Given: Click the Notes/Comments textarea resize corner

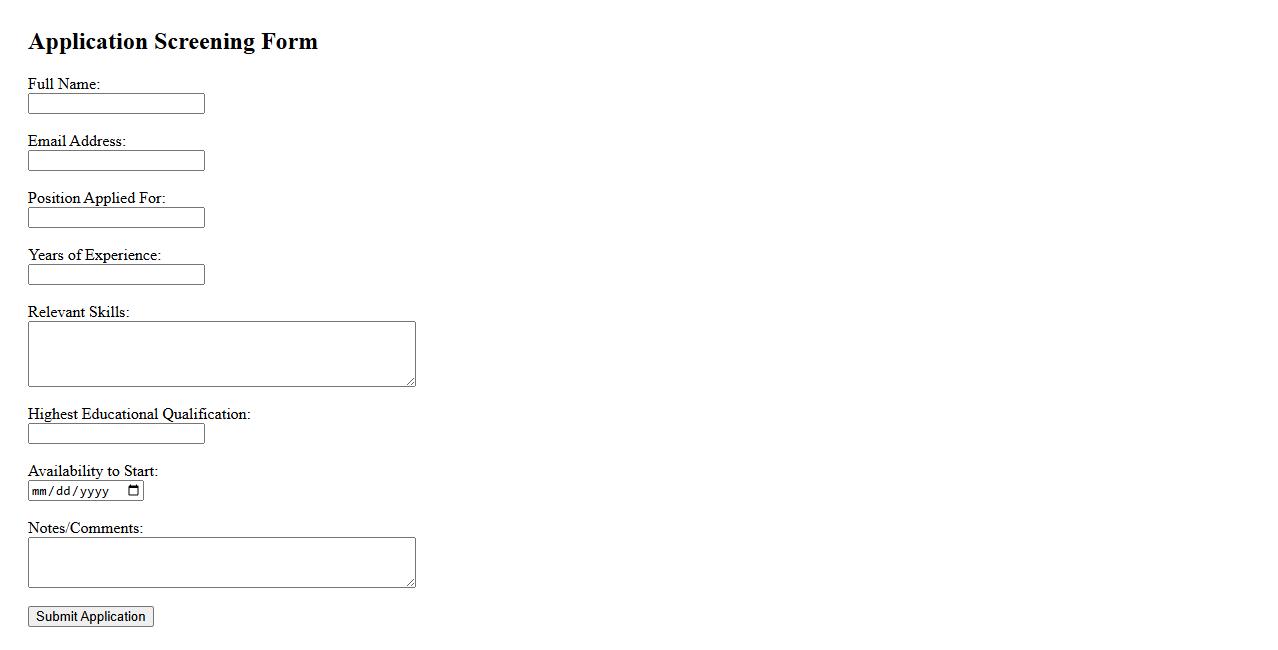Looking at the screenshot, I should pos(410,582).
